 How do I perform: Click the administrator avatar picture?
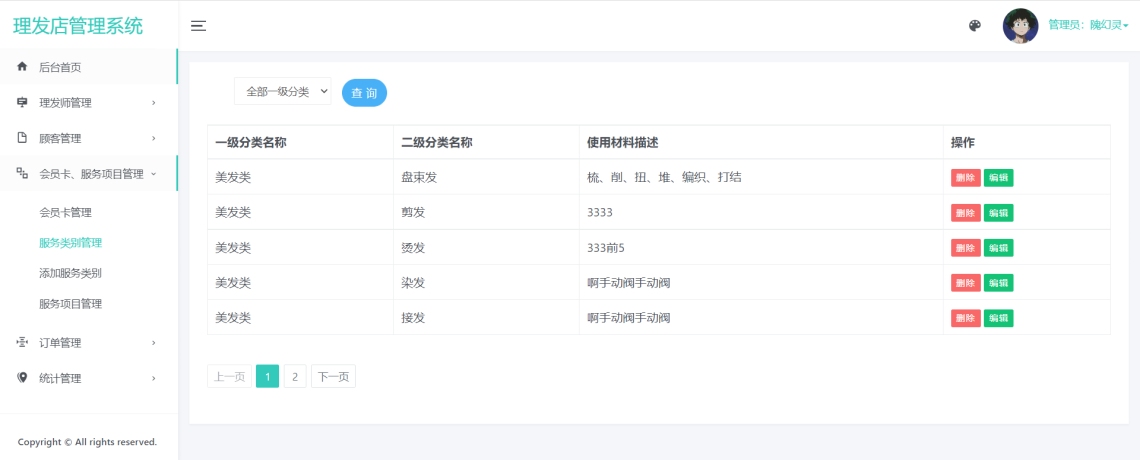pyautogui.click(x=1020, y=26)
